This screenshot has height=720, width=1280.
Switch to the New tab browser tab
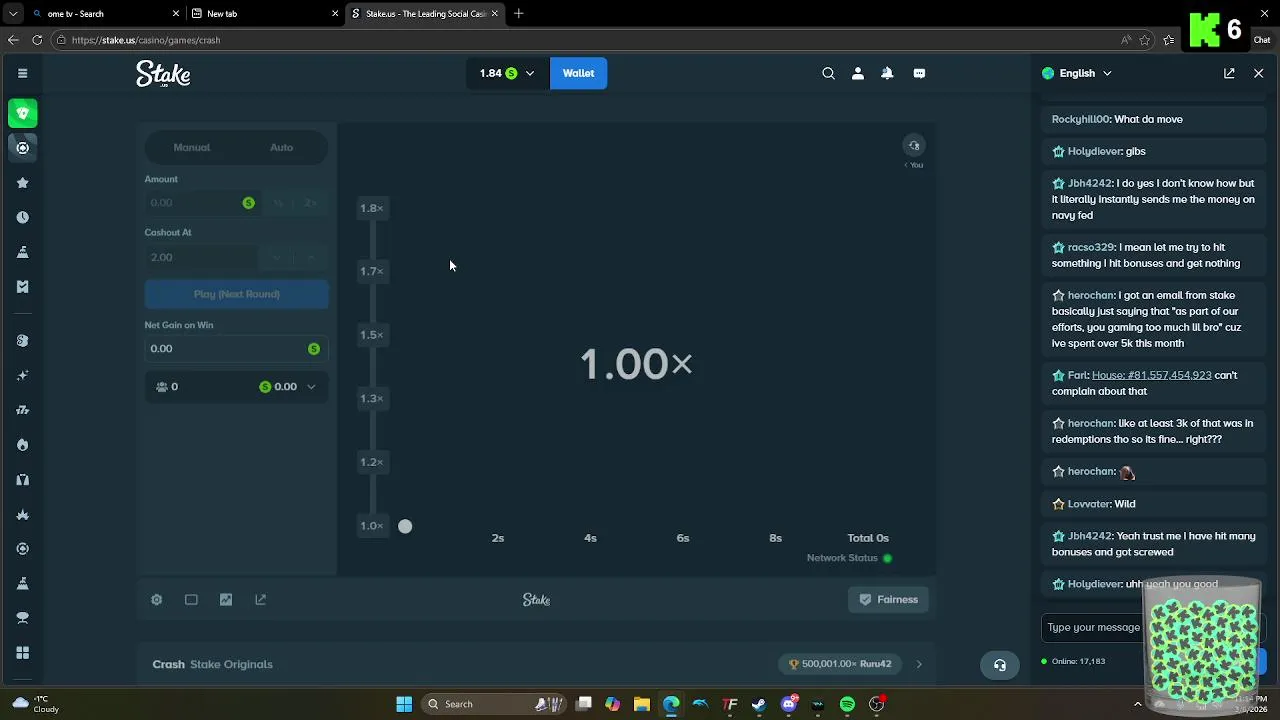coord(264,14)
